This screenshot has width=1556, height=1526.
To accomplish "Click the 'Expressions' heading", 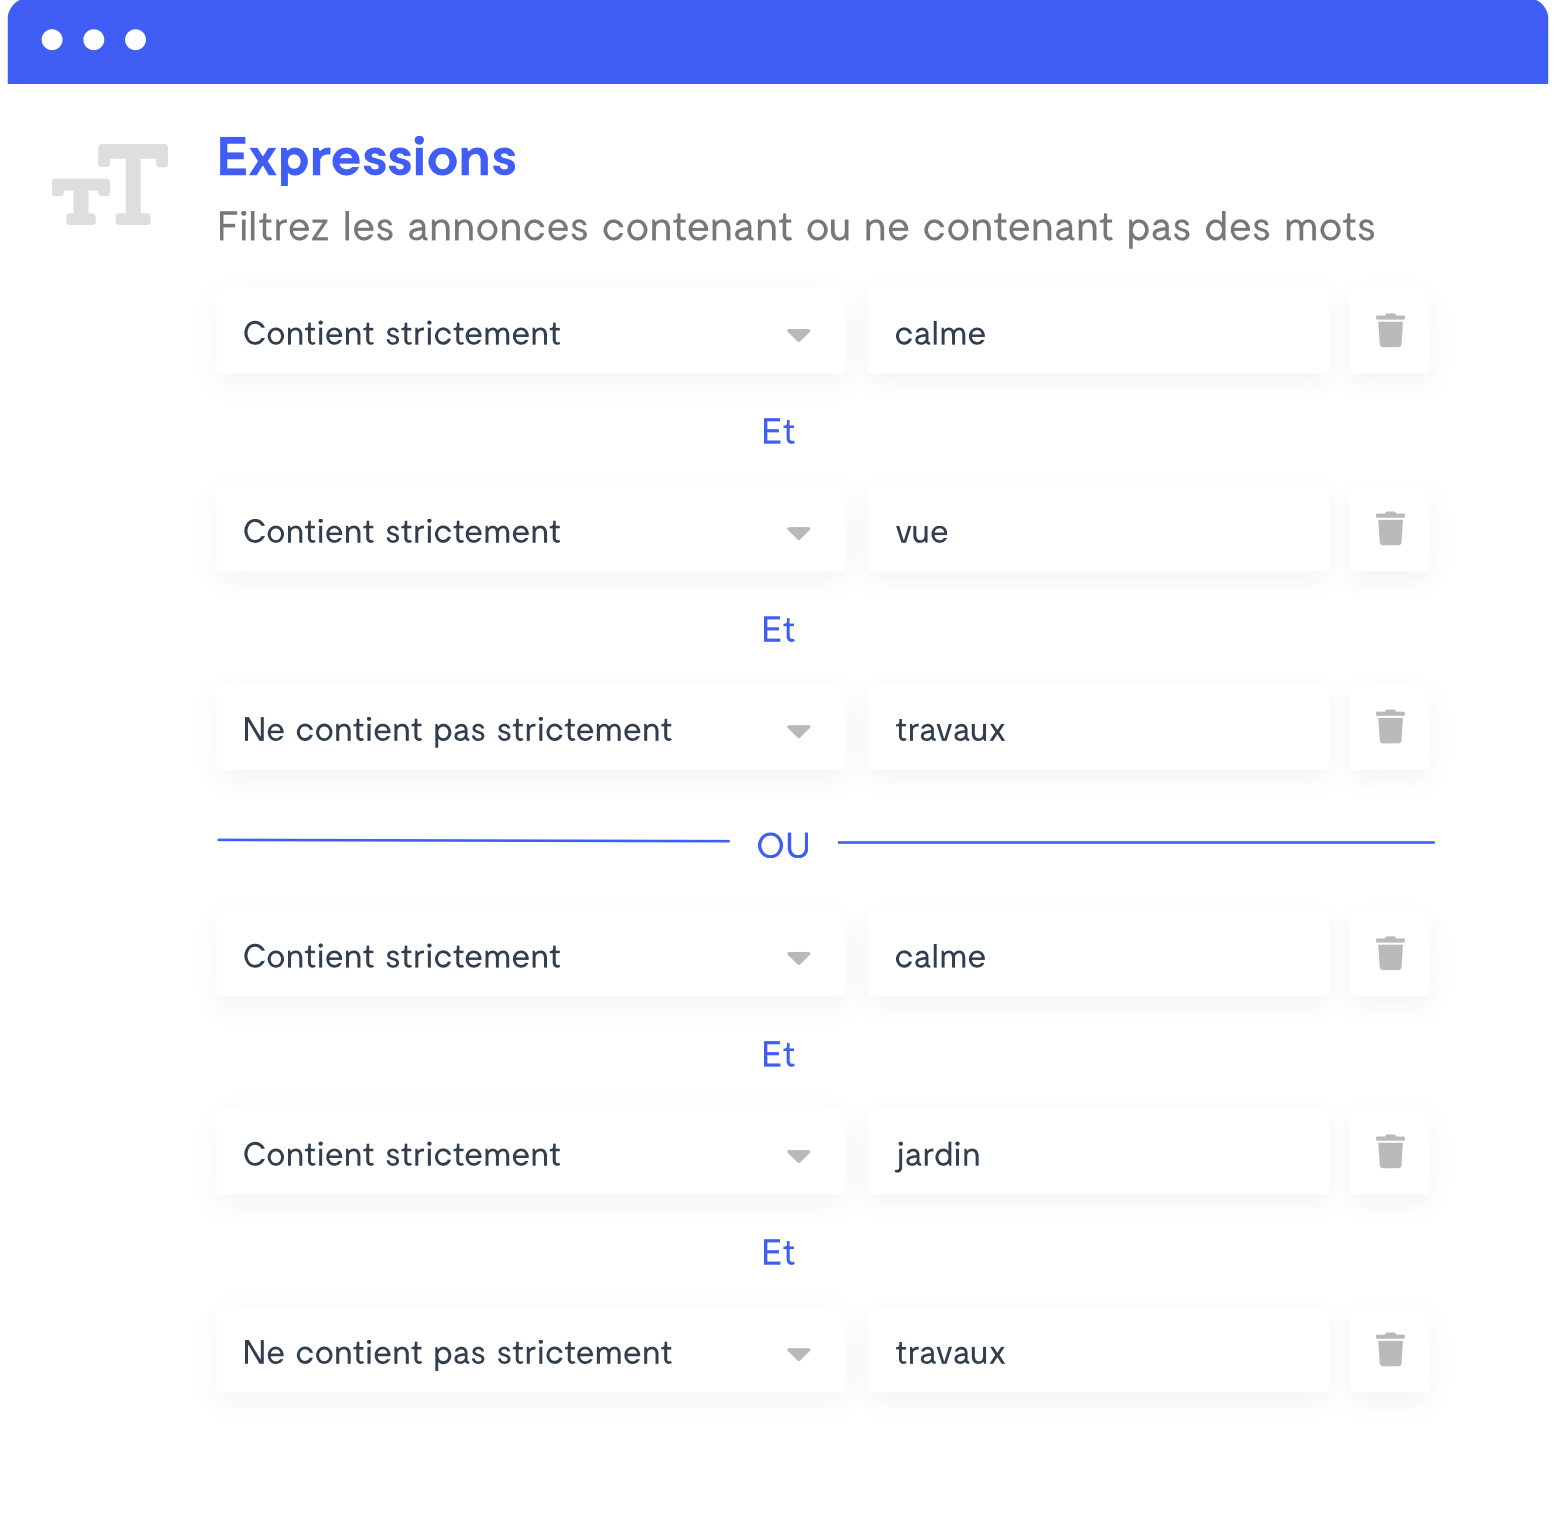I will pos(367,158).
